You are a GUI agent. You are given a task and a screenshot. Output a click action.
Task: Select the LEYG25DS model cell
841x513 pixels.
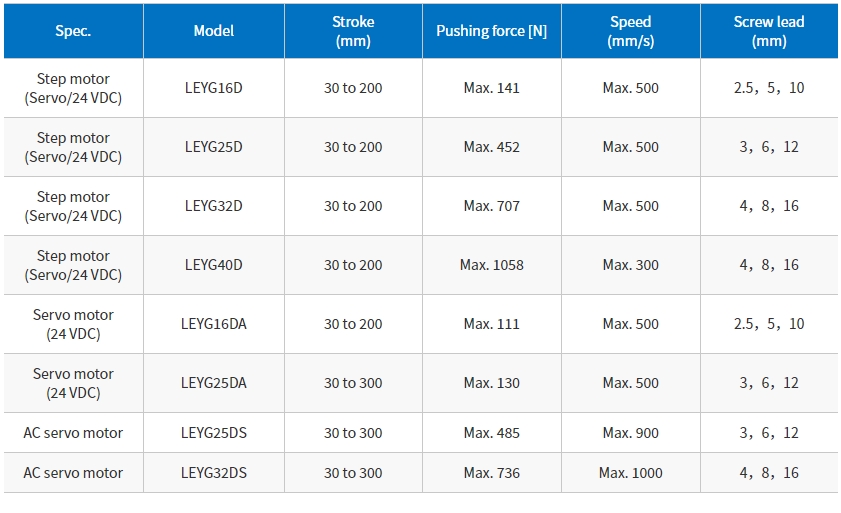(x=214, y=433)
